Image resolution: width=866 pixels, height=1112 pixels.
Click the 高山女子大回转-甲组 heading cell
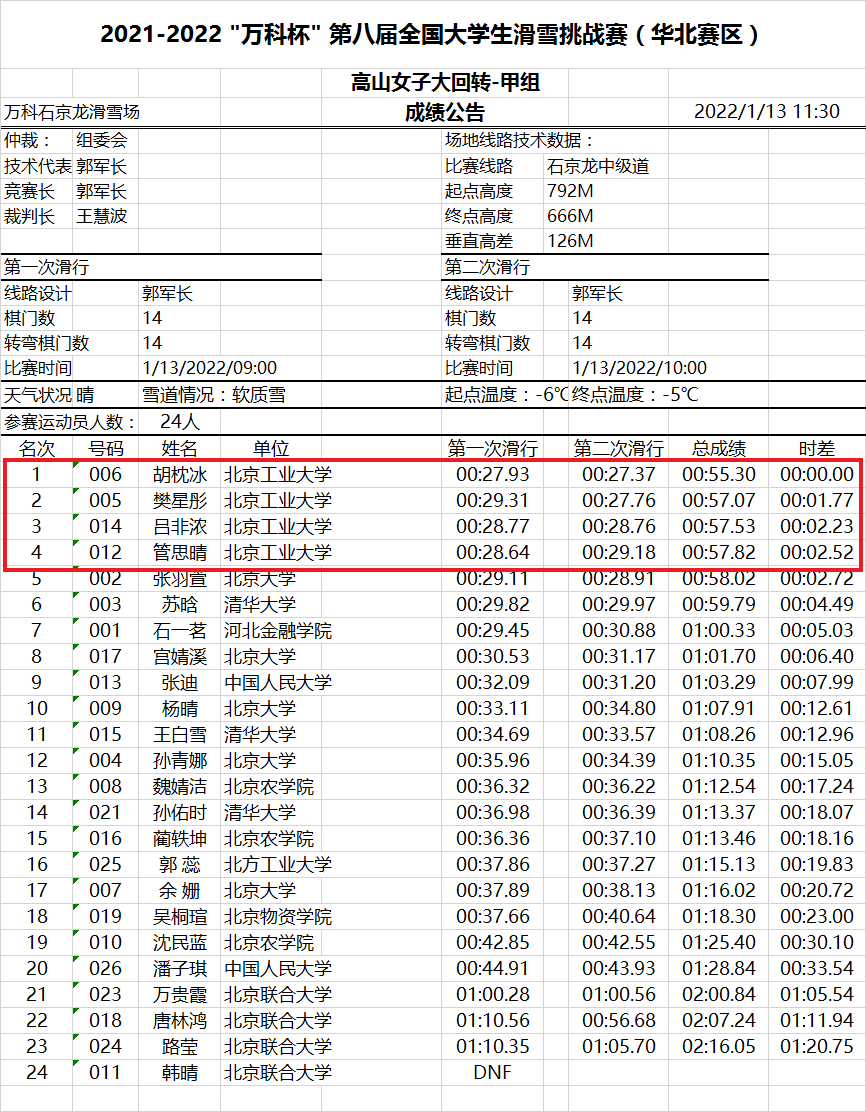[x=445, y=83]
